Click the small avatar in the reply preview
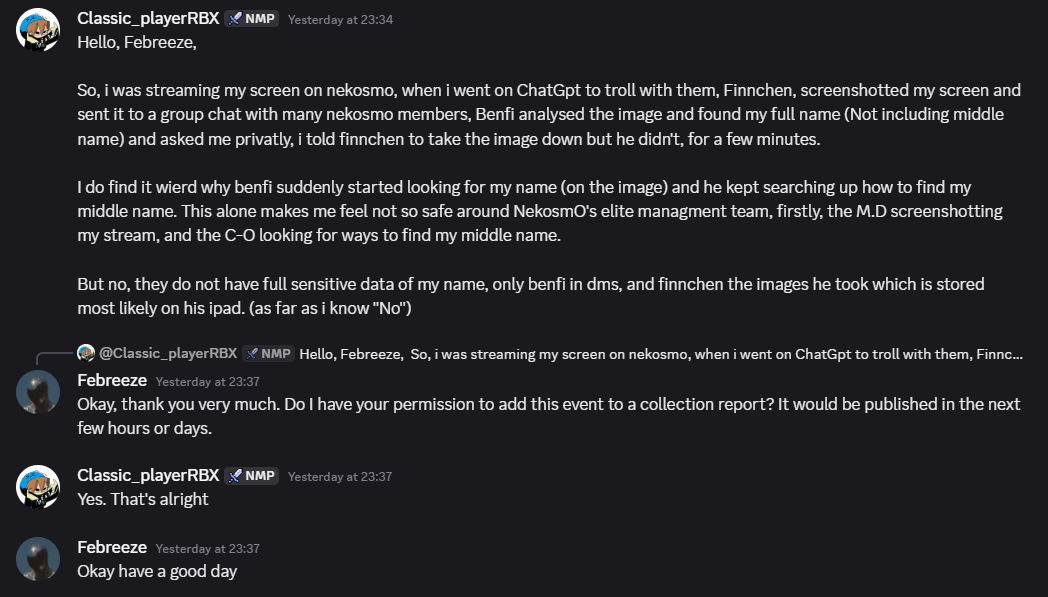 pyautogui.click(x=86, y=353)
